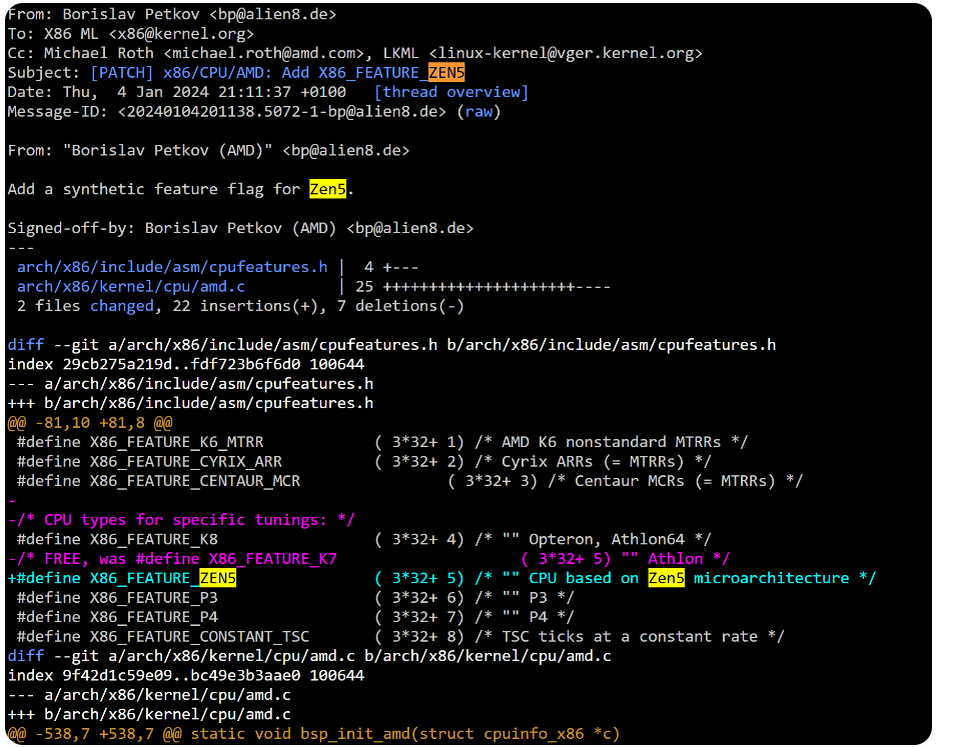Click the michael.roth@amd.com Cc address
The width and height of the screenshot is (953, 747).
pyautogui.click(x=264, y=53)
